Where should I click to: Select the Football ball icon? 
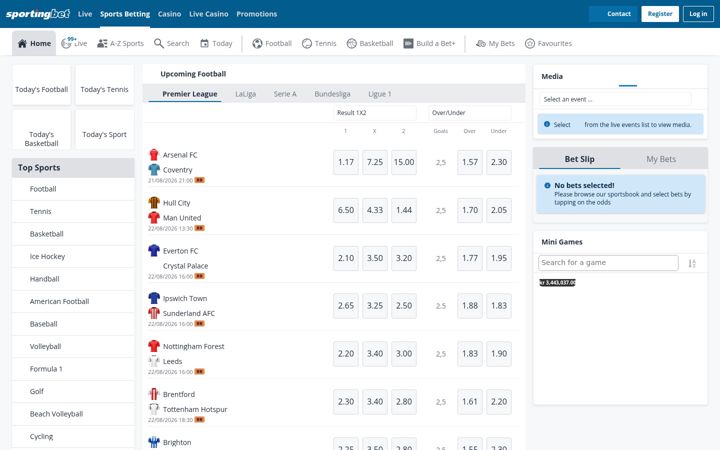click(x=257, y=43)
